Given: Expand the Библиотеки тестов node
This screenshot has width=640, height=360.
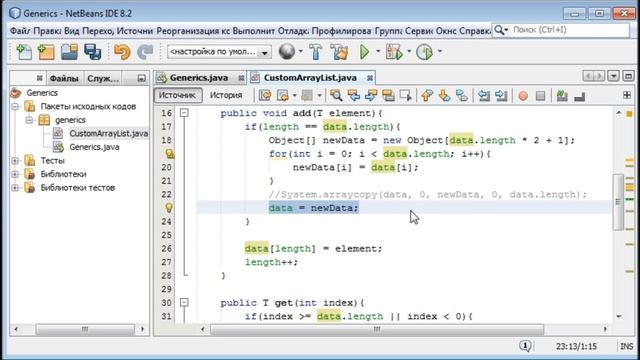Looking at the screenshot, I should click(x=15, y=188).
